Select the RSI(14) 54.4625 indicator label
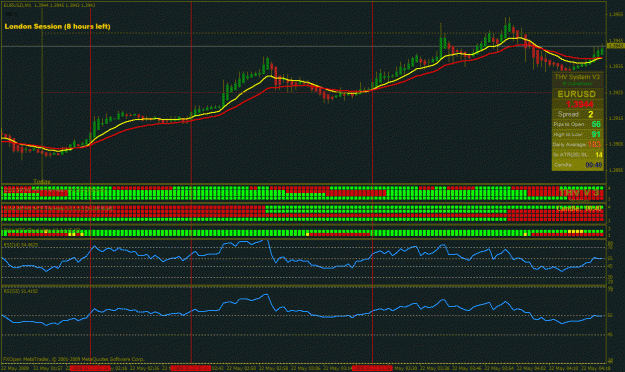This screenshot has height=372, width=625. coord(21,245)
